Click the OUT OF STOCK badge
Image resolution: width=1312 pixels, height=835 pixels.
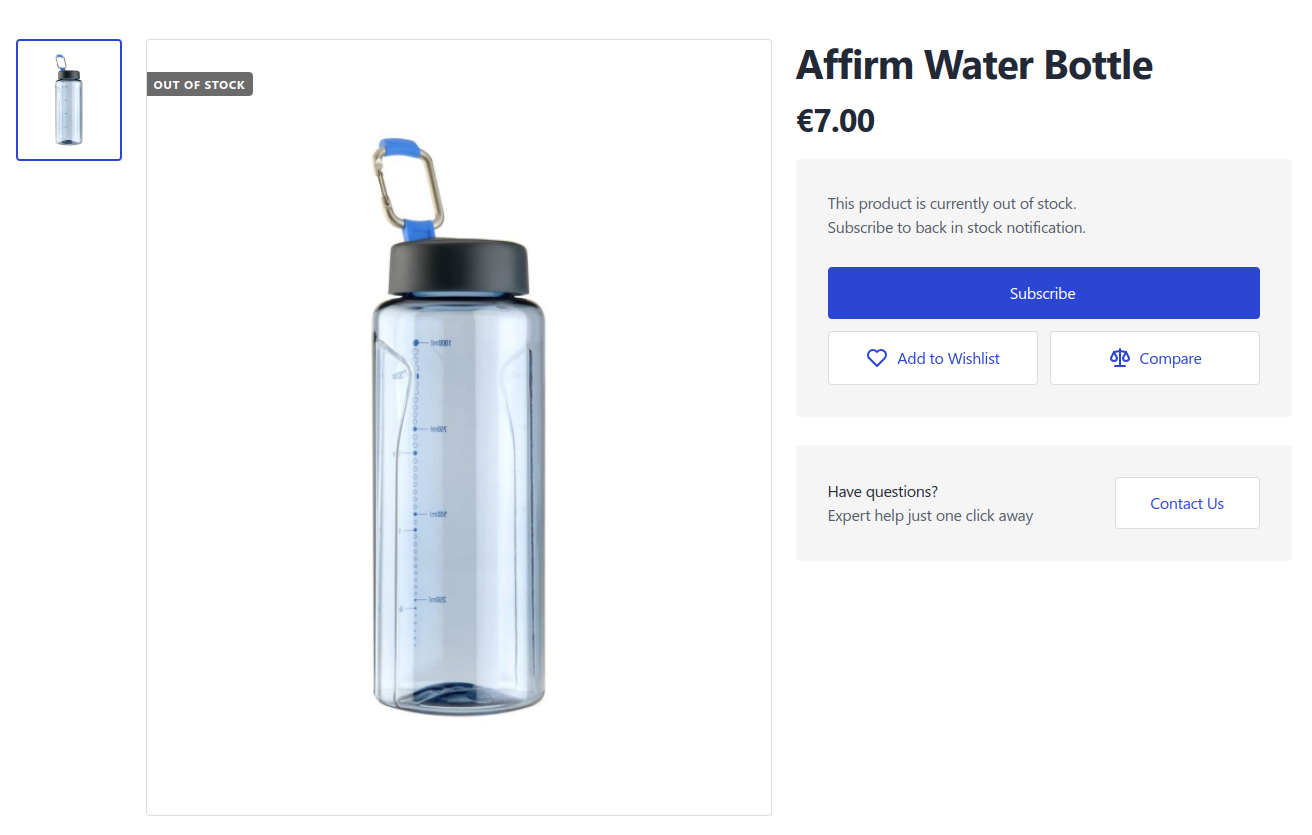(199, 84)
